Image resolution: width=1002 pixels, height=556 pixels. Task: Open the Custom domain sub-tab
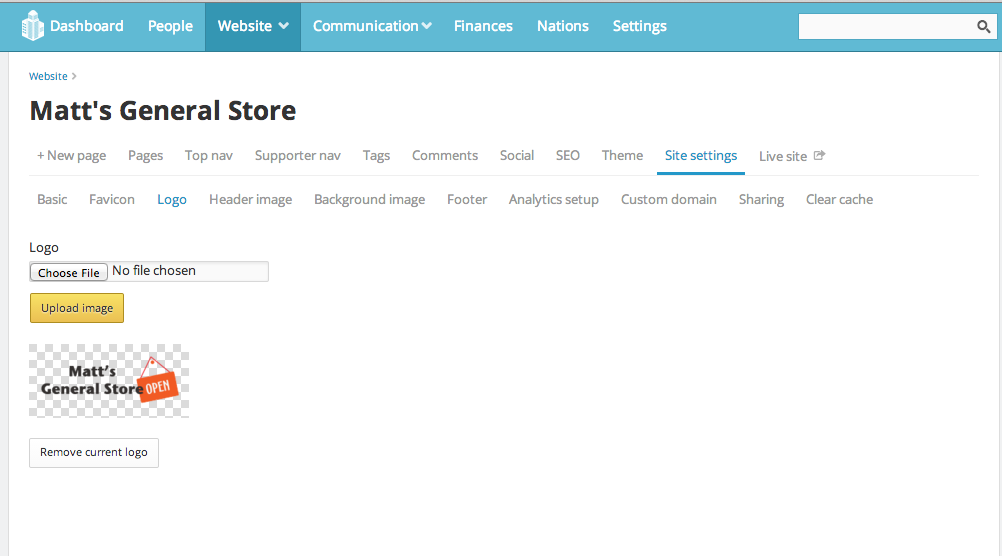(x=668, y=199)
